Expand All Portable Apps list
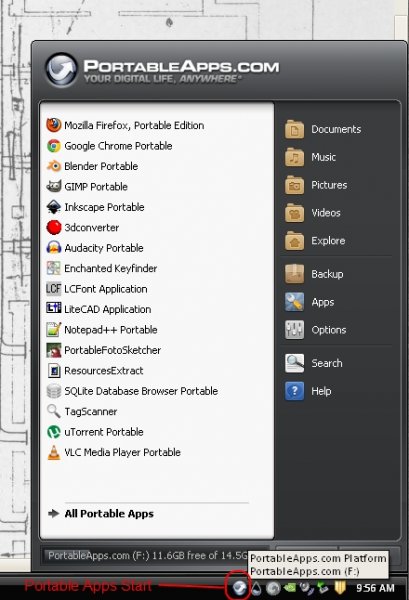This screenshot has height=600, width=409. click(101, 514)
